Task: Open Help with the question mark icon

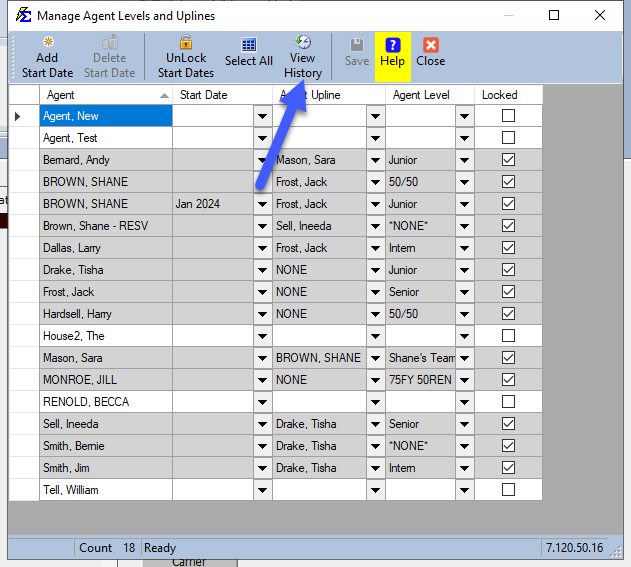Action: click(392, 45)
